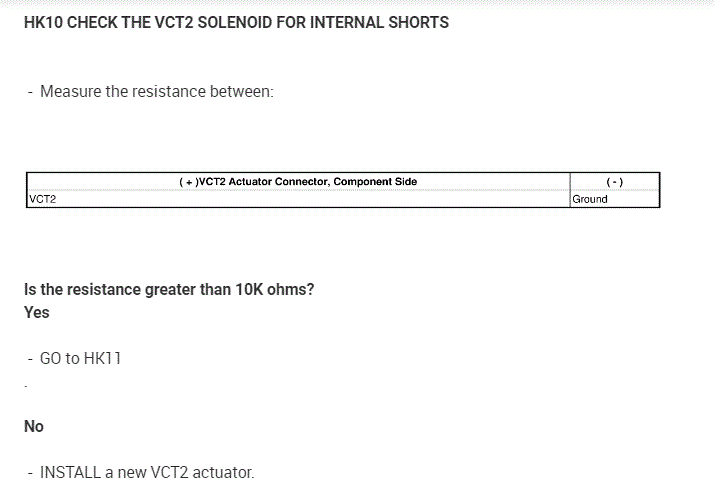Select the VCT2 table cell
Image resolution: width=715 pixels, height=498 pixels.
point(43,199)
